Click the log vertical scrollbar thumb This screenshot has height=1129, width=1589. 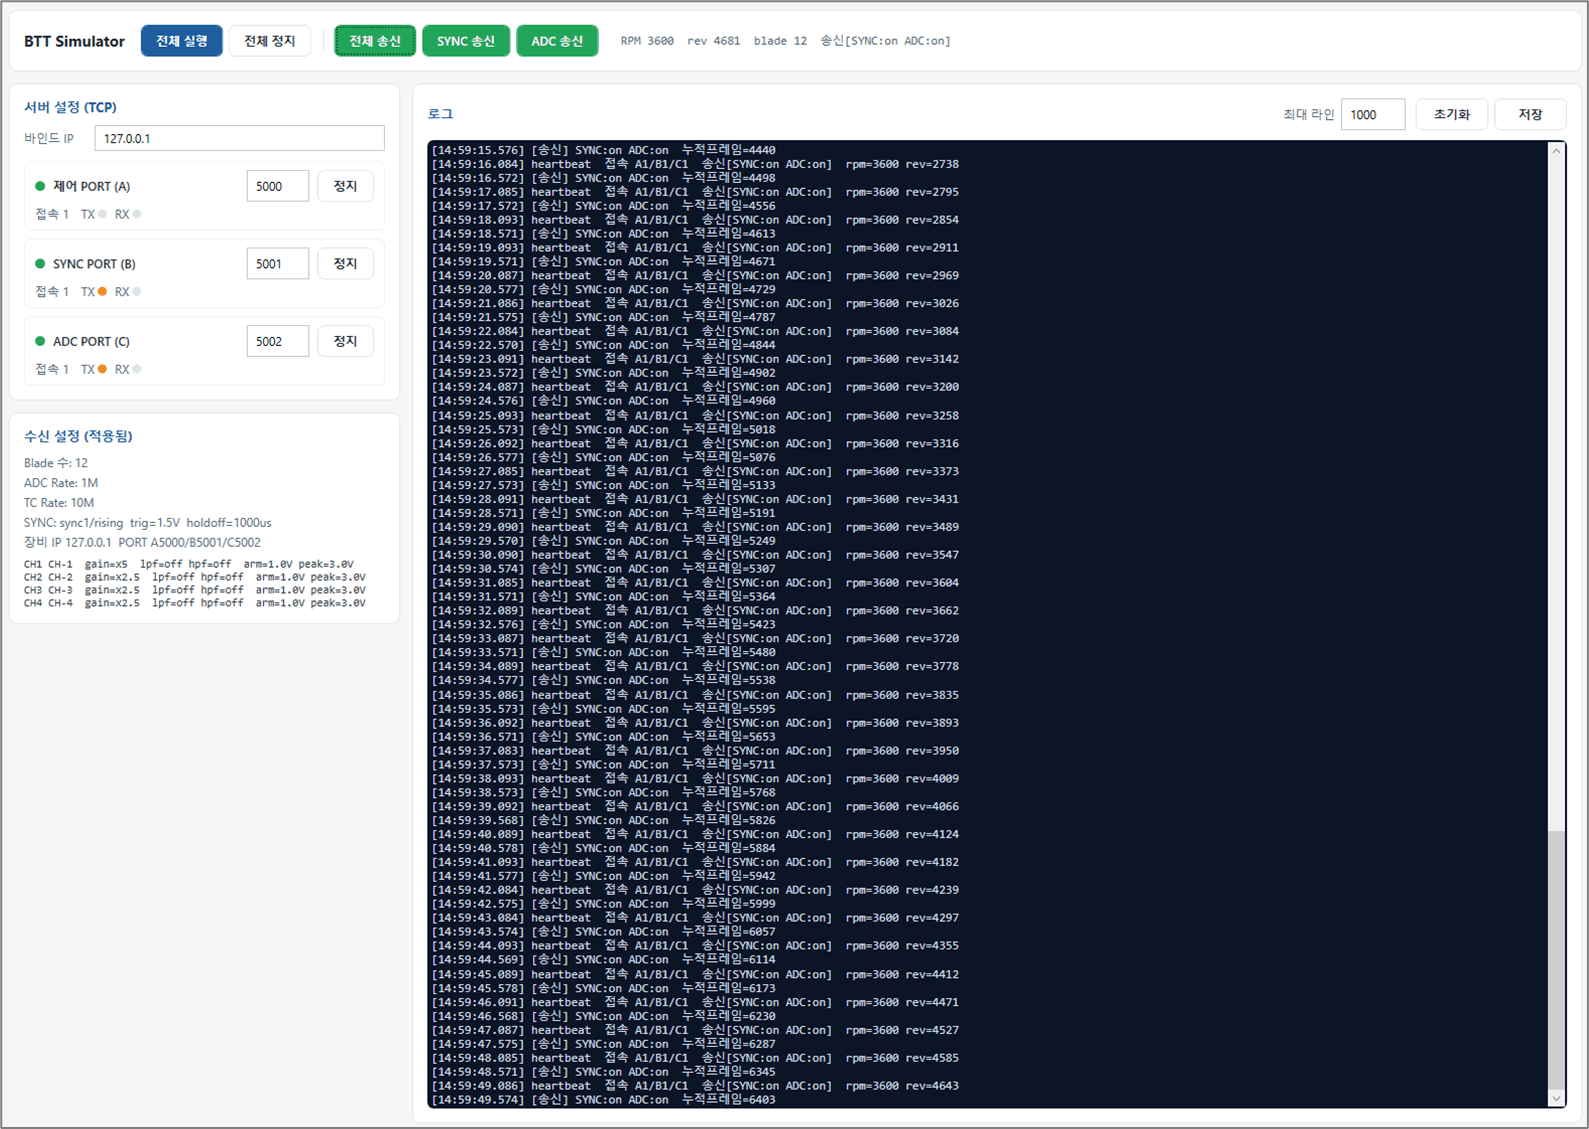[x=1556, y=959]
